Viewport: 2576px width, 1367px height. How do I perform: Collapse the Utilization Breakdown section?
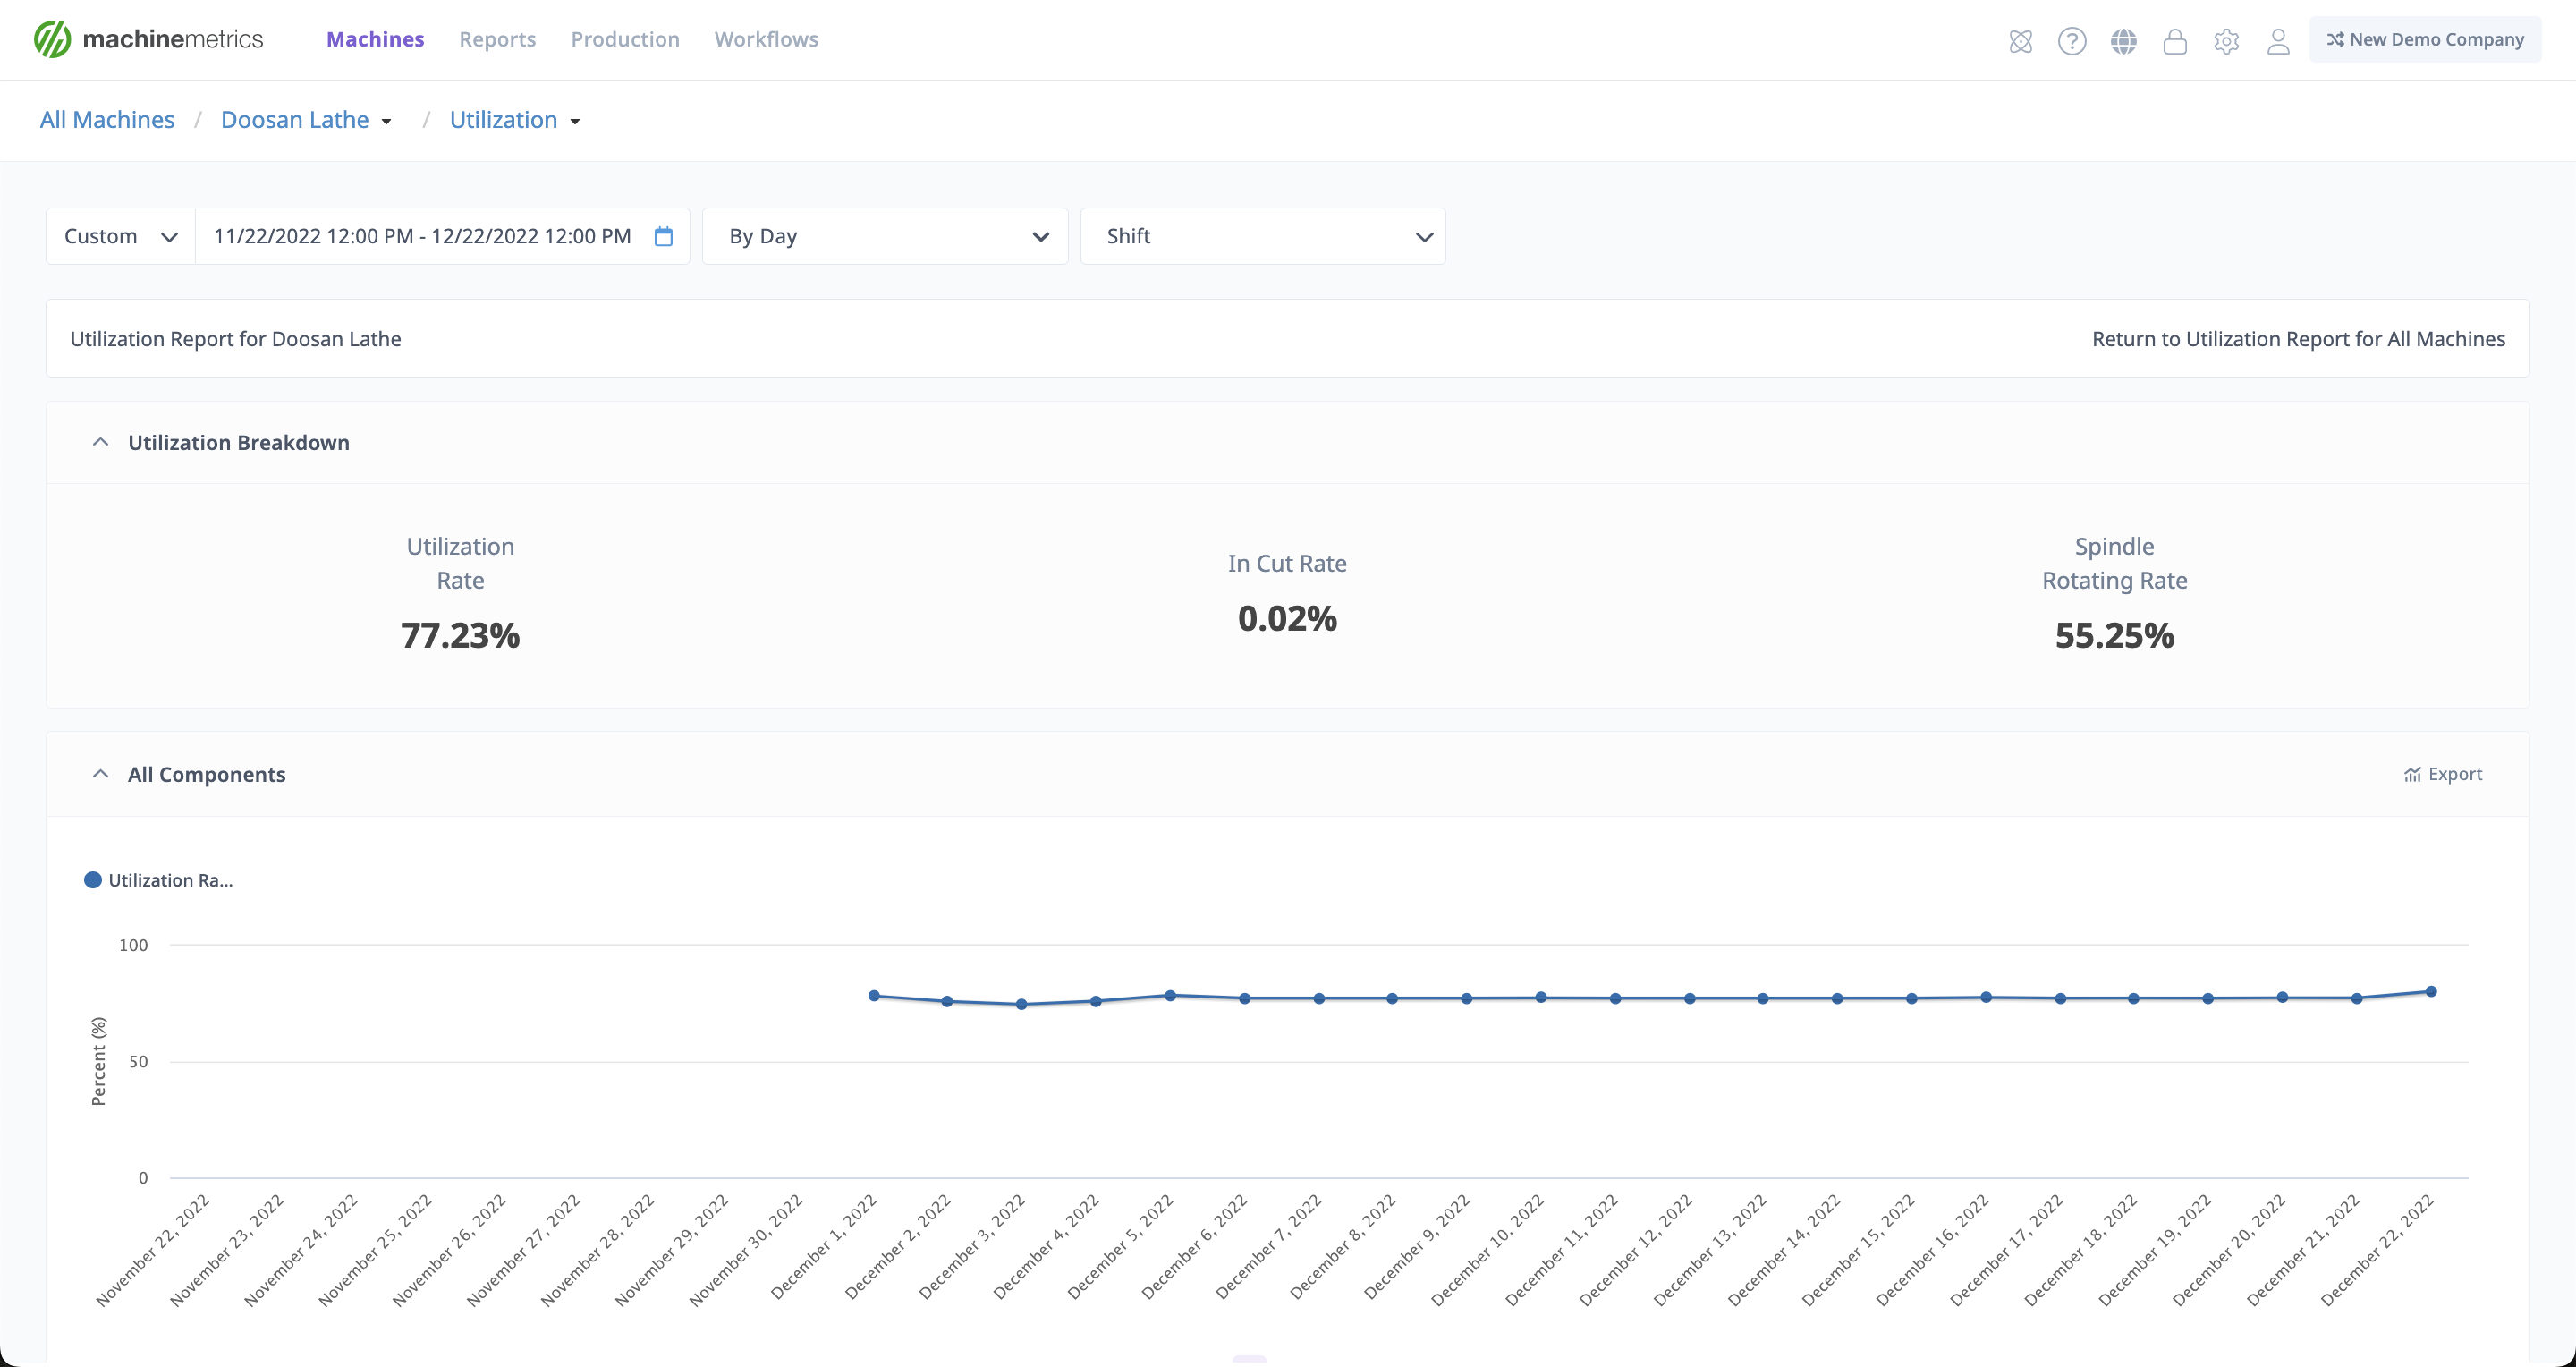click(x=100, y=442)
